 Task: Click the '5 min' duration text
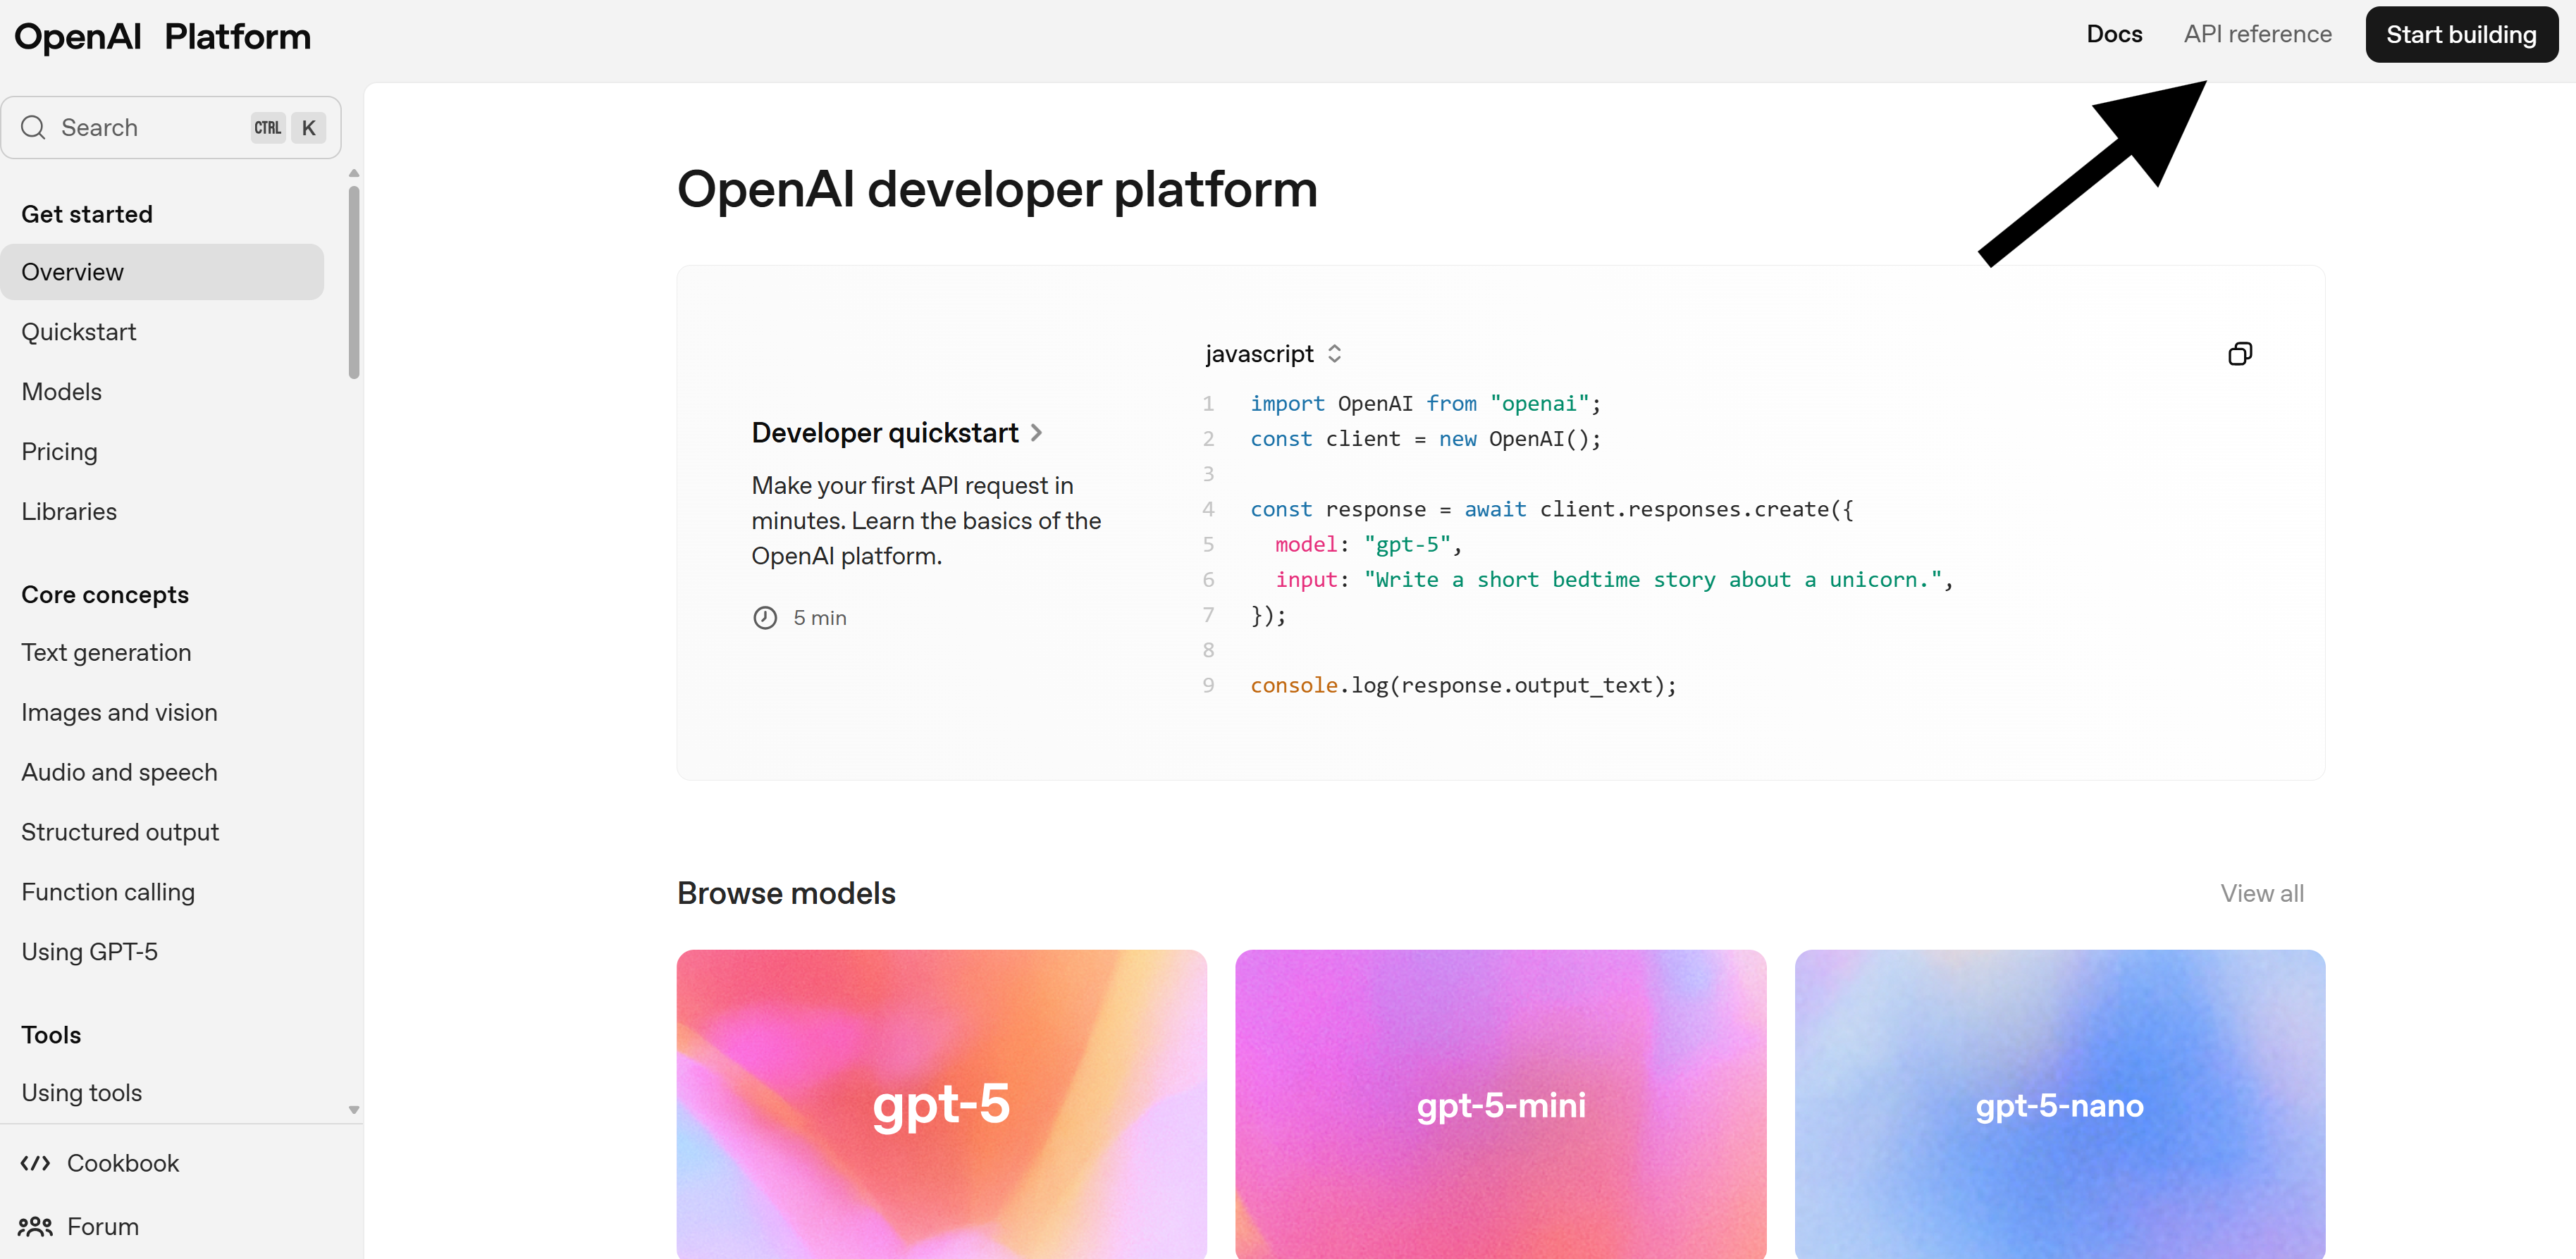(x=820, y=618)
